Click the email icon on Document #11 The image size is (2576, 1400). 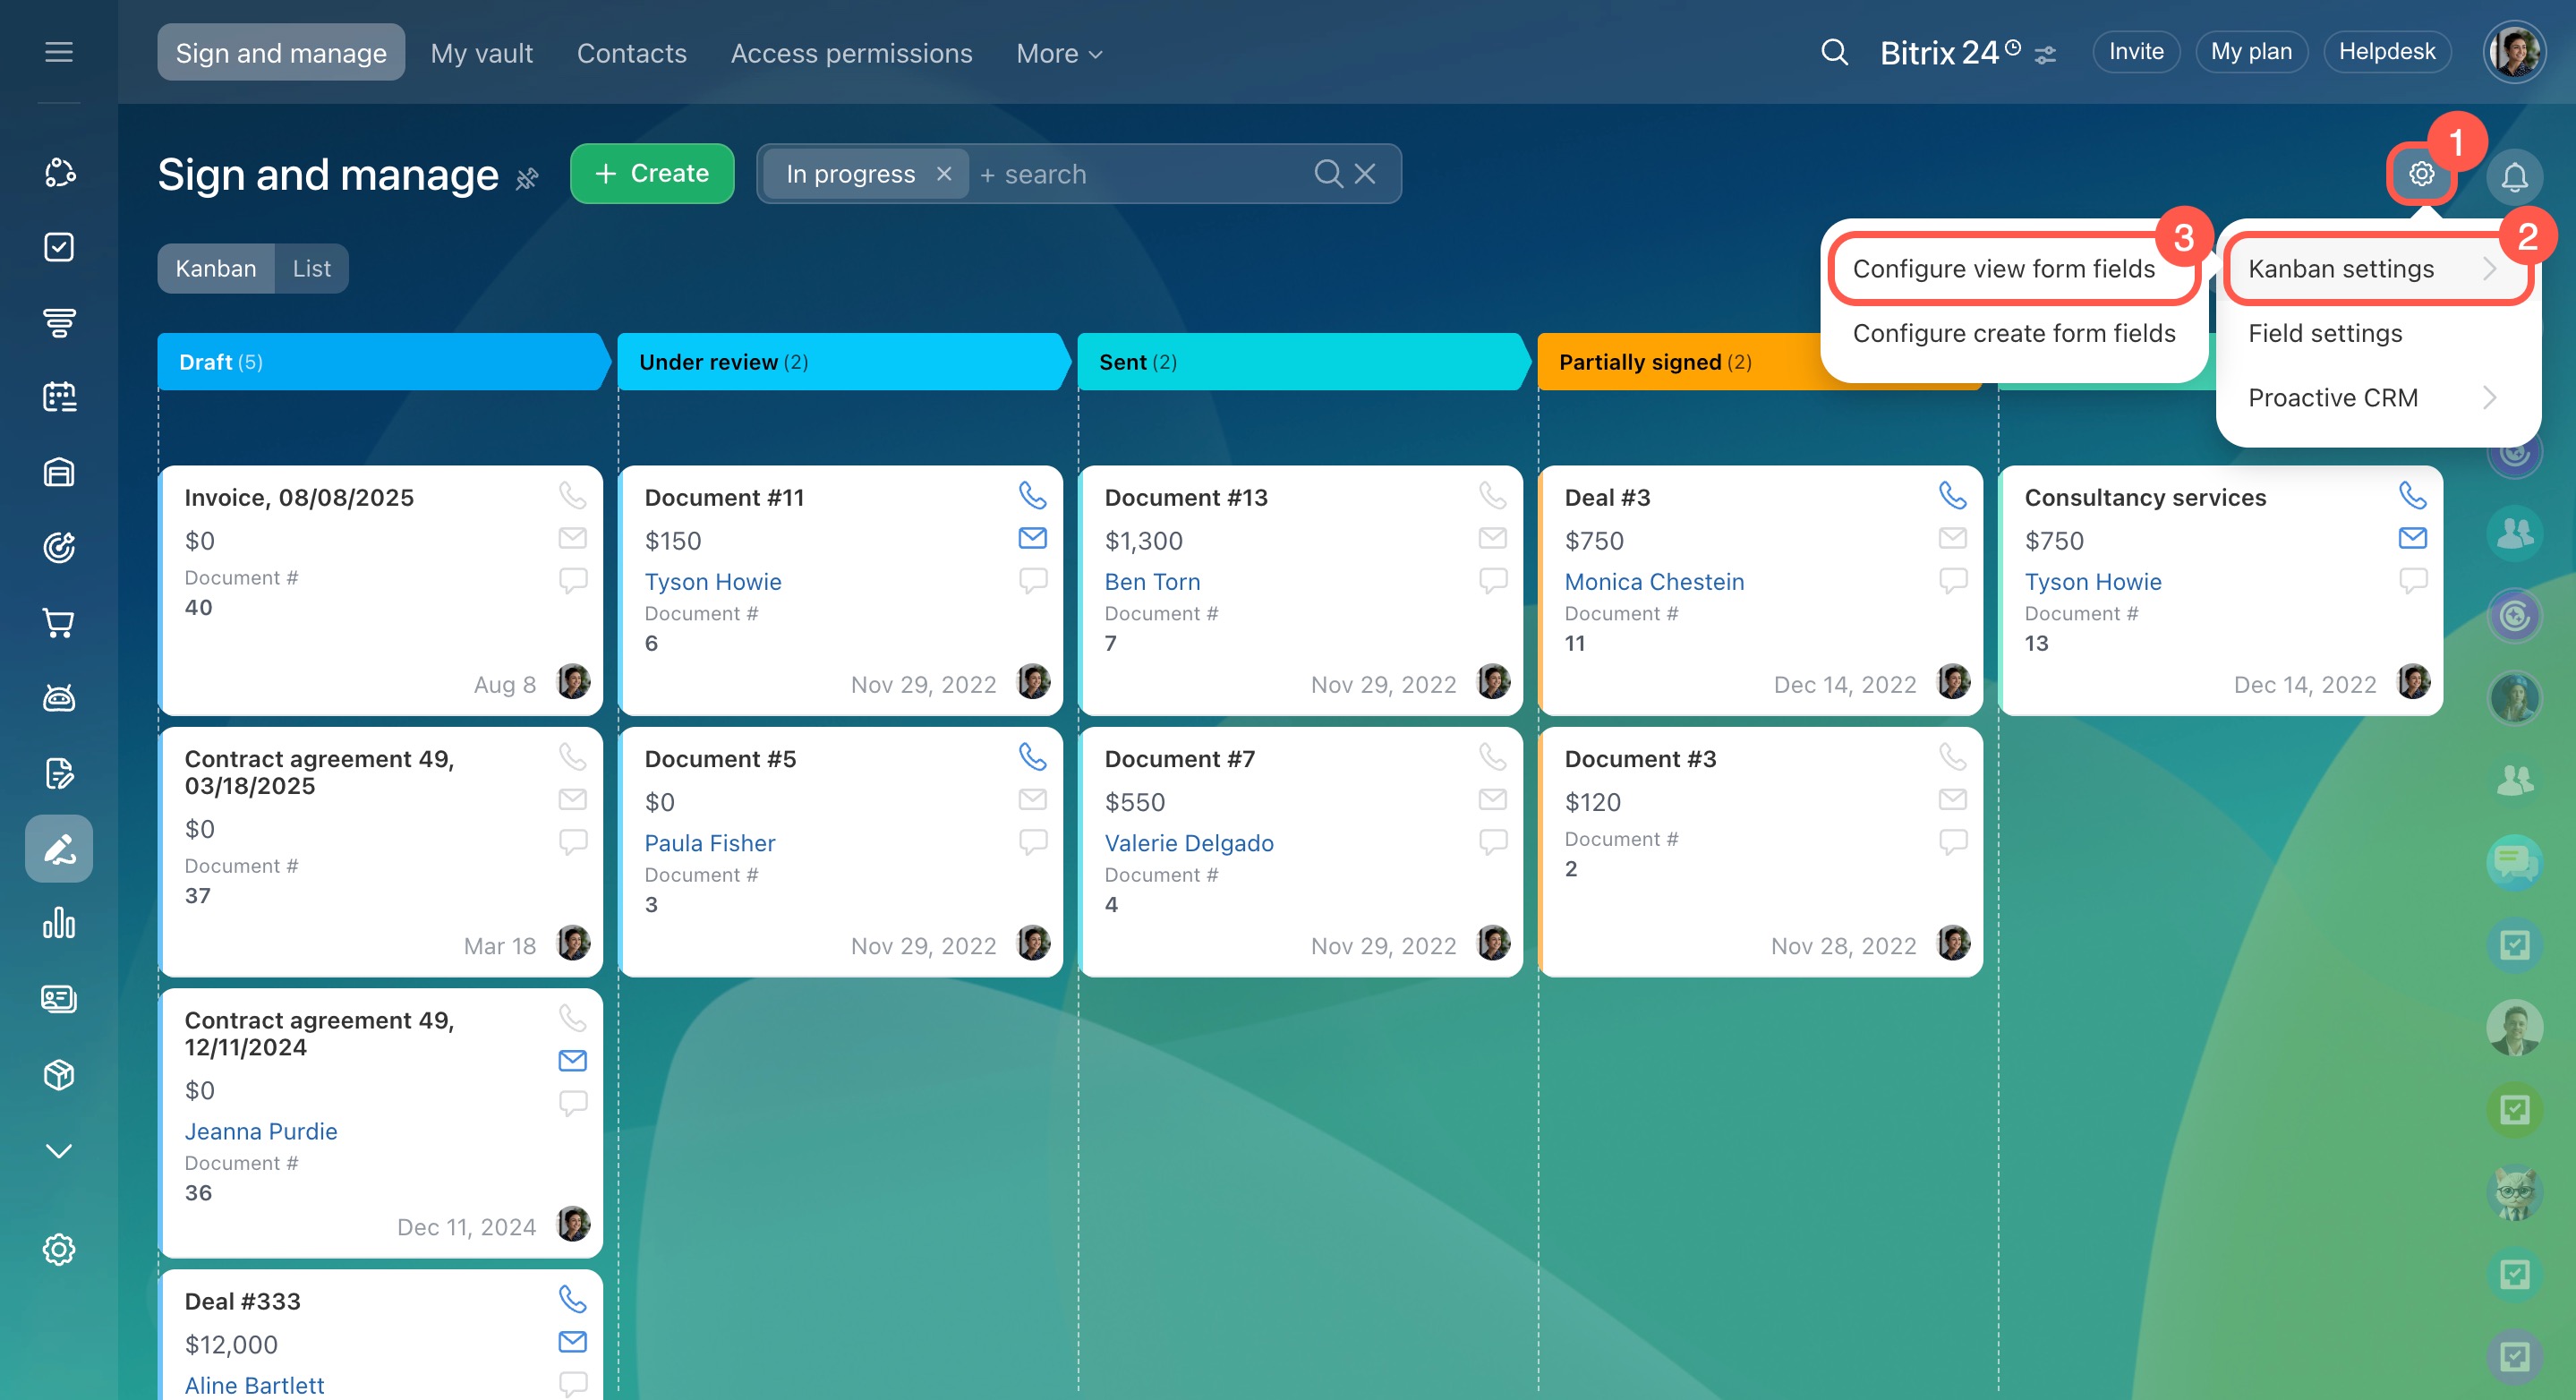(1032, 538)
